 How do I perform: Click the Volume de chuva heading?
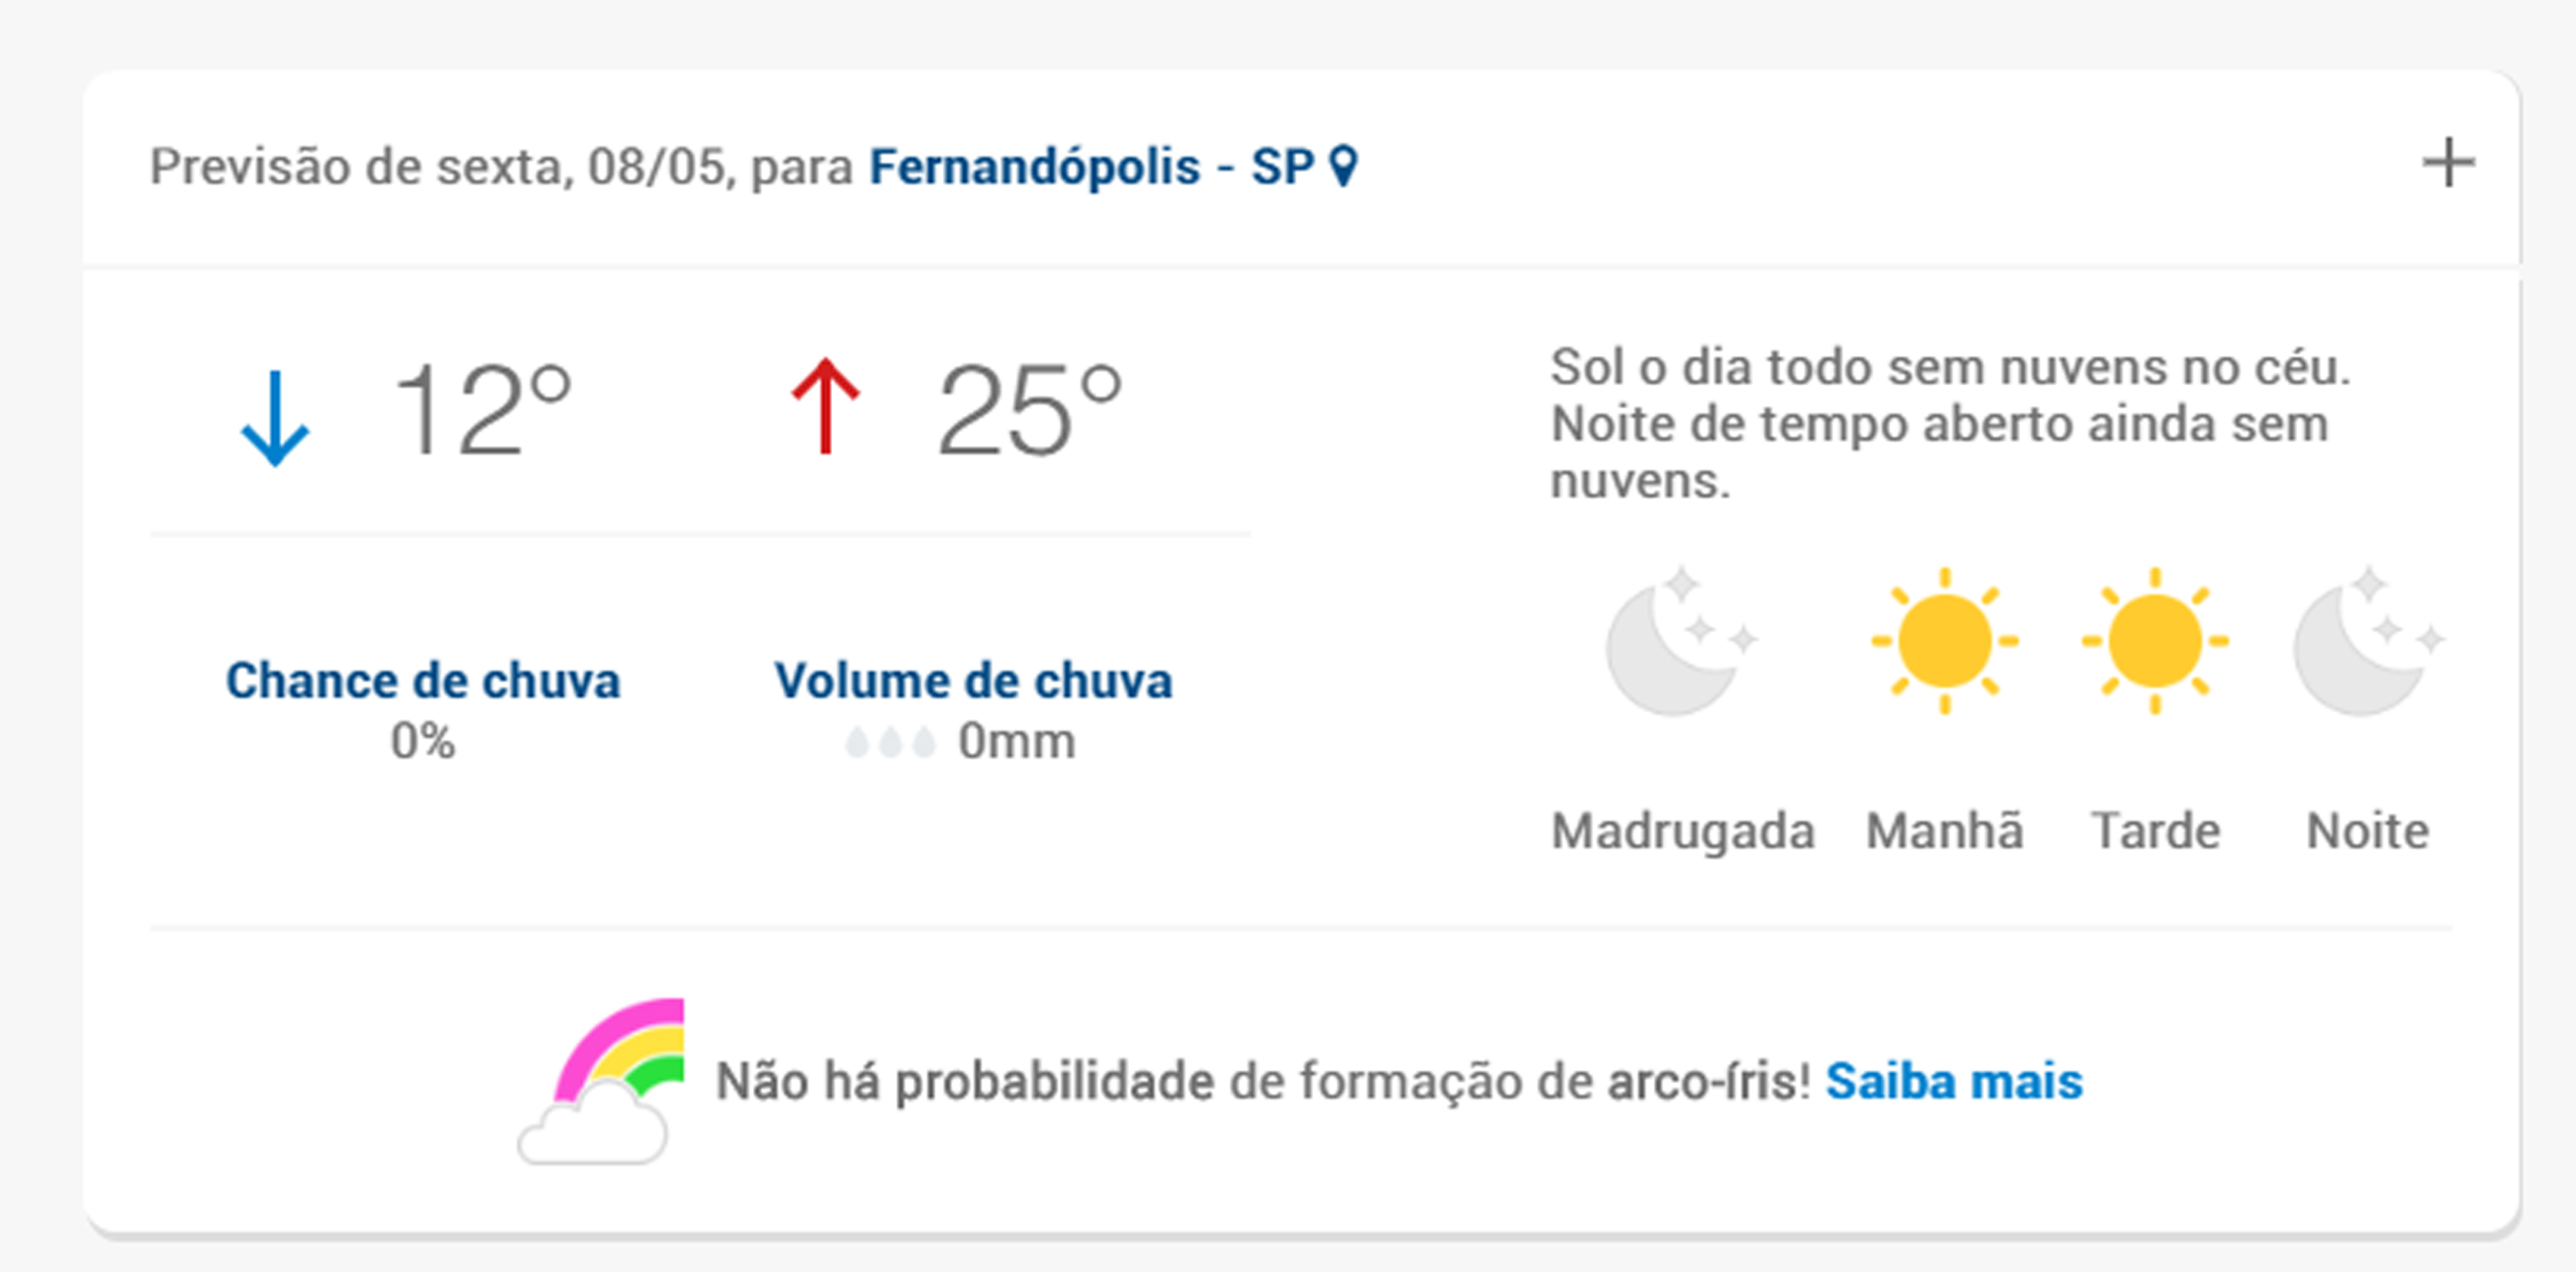tap(973, 681)
